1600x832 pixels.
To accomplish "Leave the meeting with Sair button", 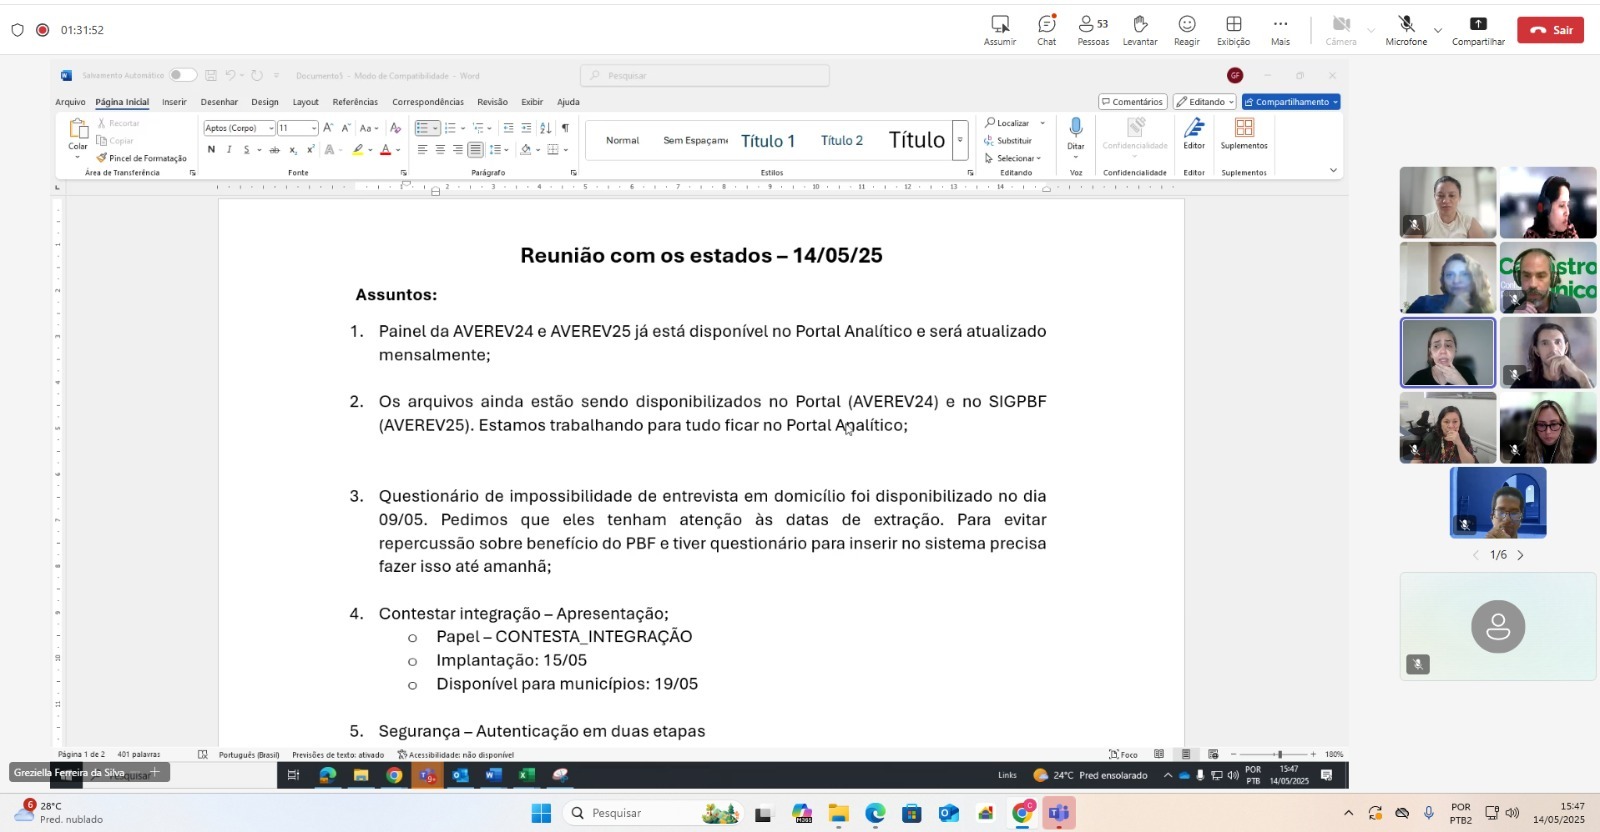I will tap(1550, 30).
